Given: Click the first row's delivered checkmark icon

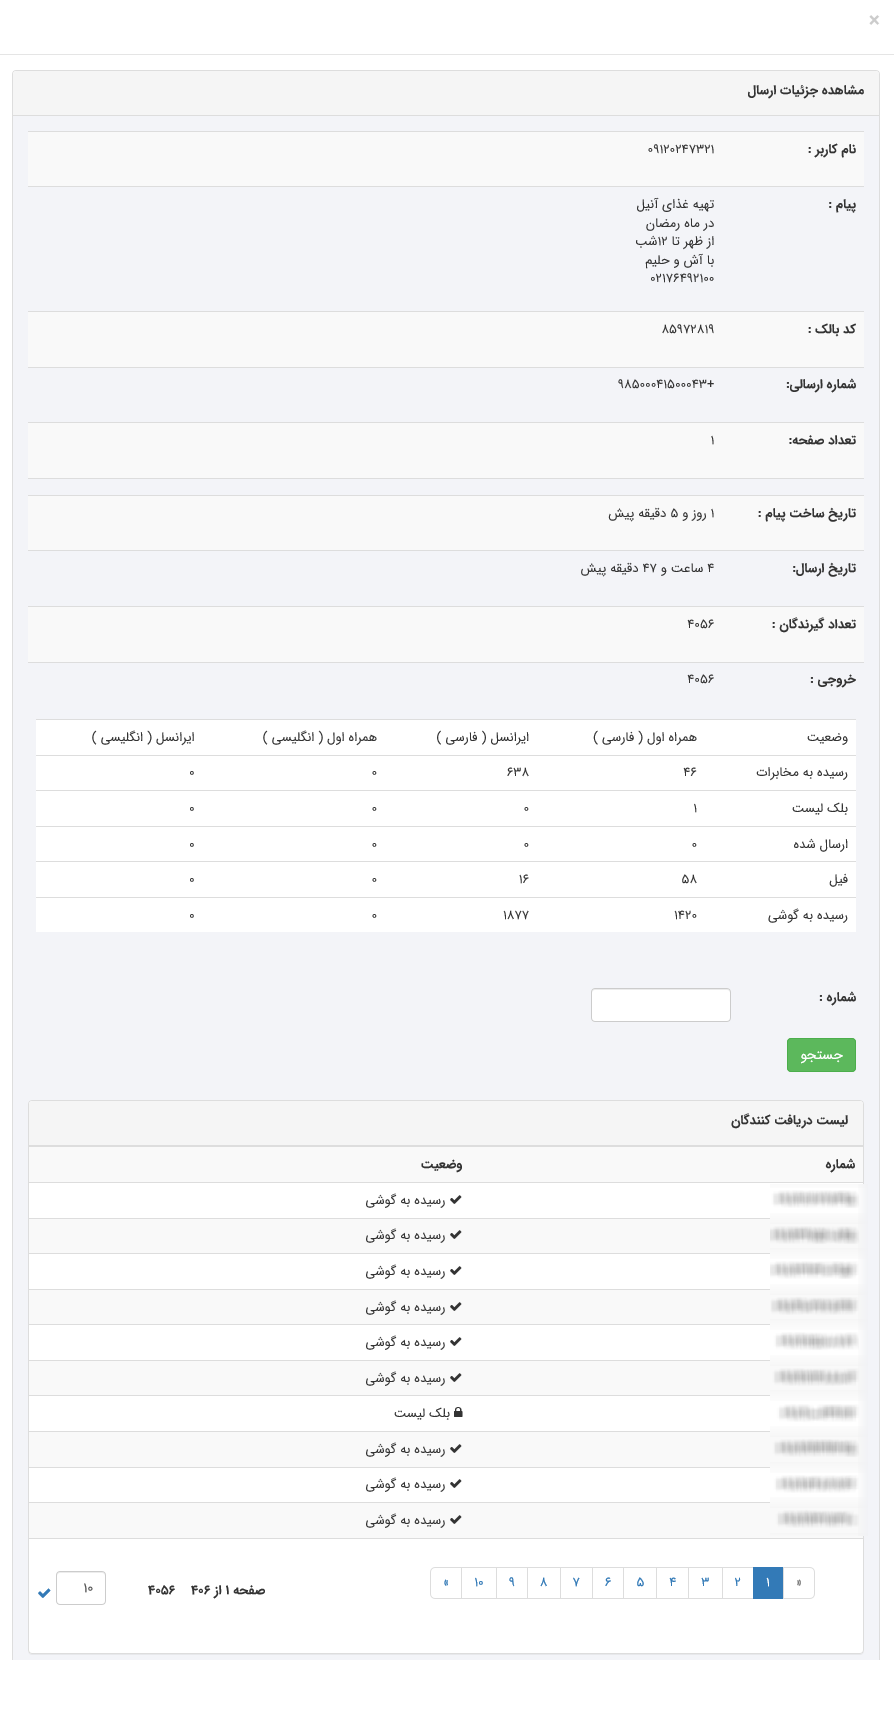Looking at the screenshot, I should (x=456, y=1200).
